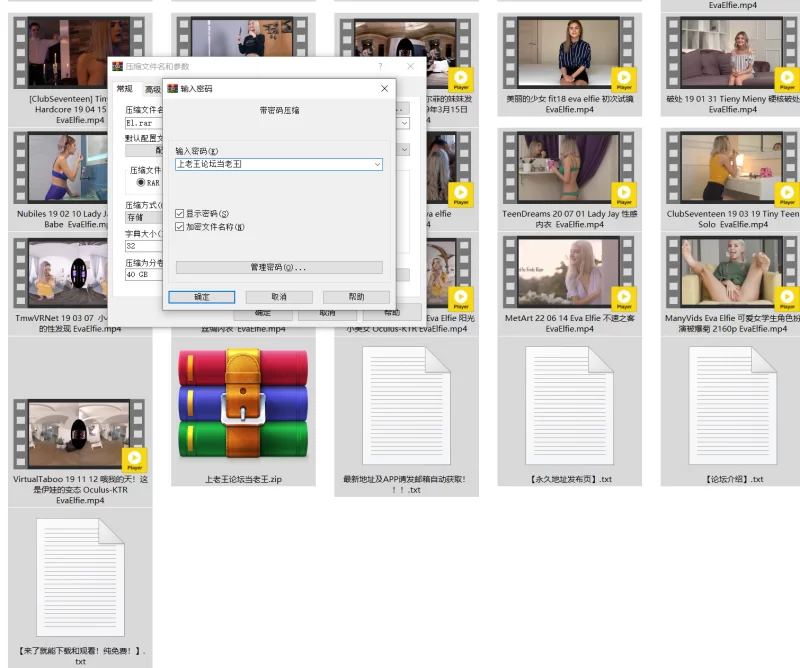
Task: Switch to 常规 tab
Action: (x=124, y=88)
